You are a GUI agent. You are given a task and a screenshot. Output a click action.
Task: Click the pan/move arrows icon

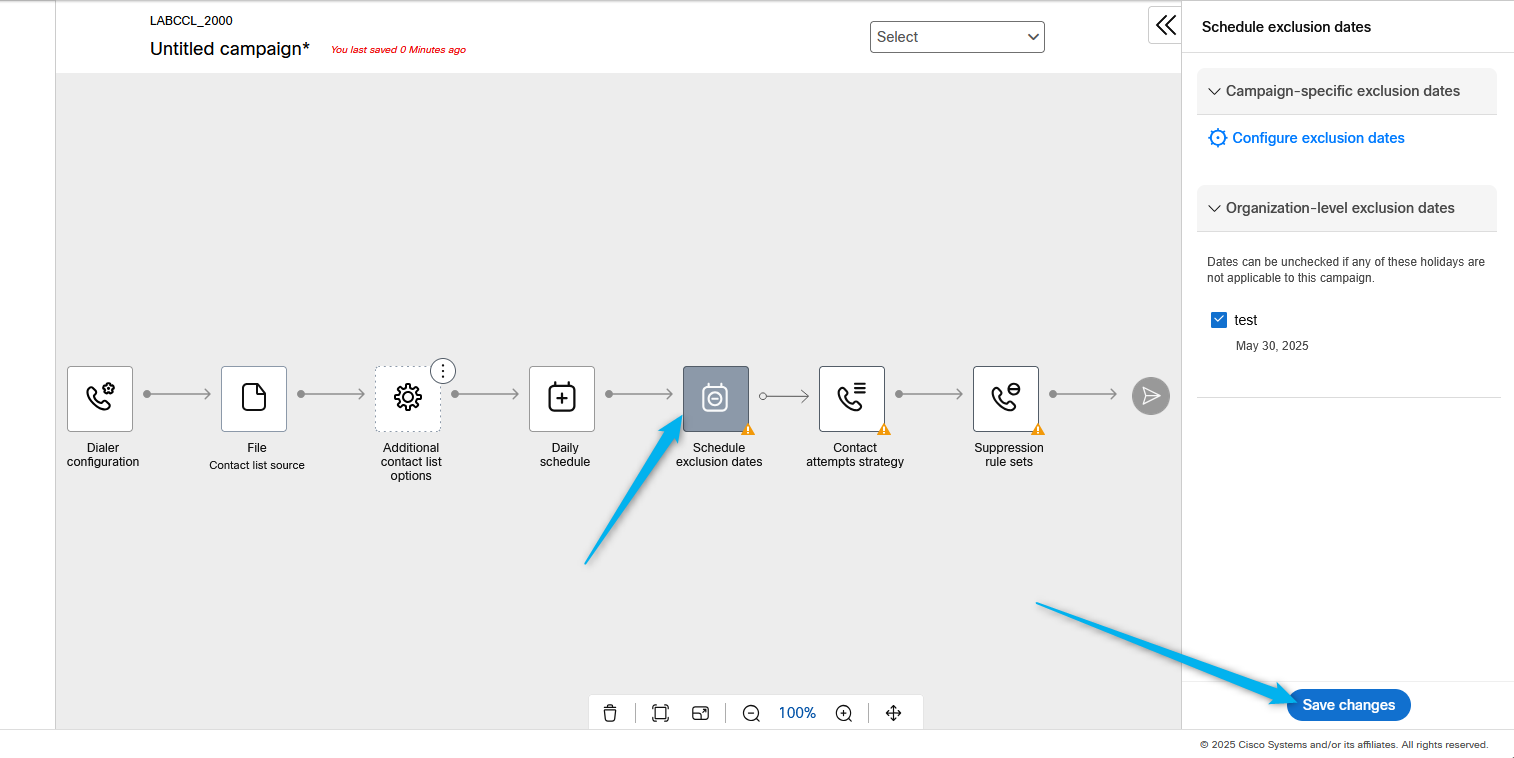point(894,713)
